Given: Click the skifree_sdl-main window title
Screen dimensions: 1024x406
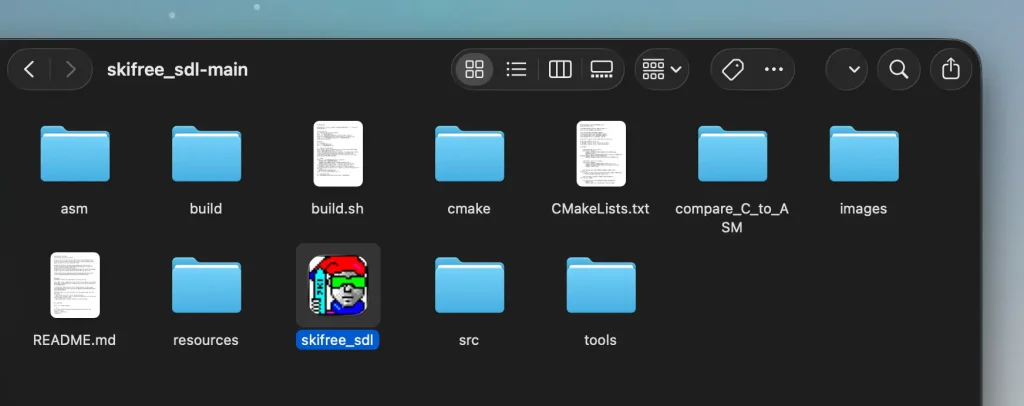Looking at the screenshot, I should (177, 69).
